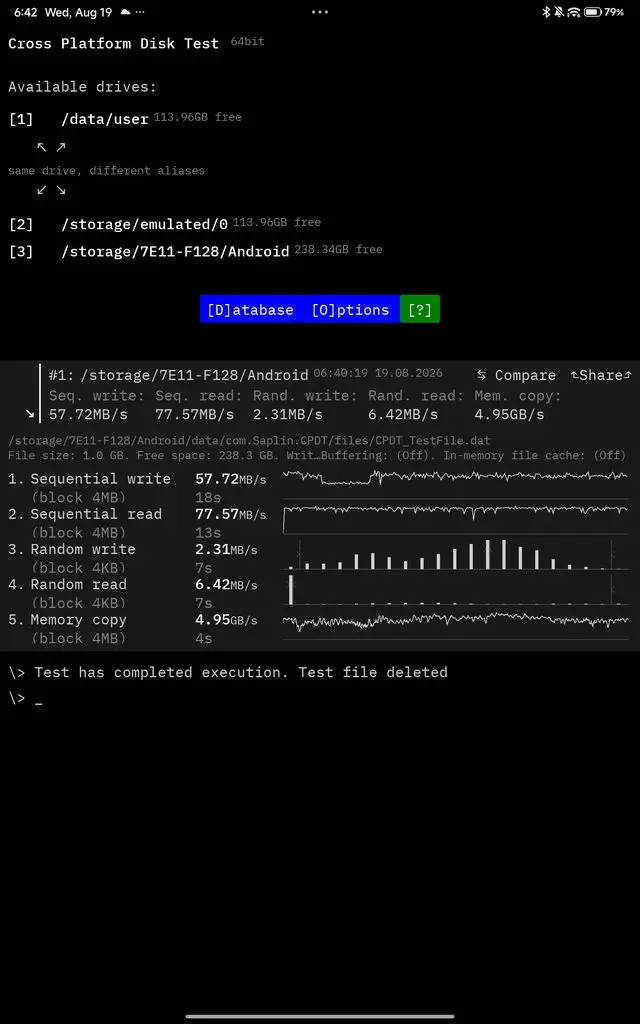Viewport: 640px width, 1024px height.
Task: Click the '#1: /storage/7E11-F128/Android' result title
Action: pyautogui.click(x=178, y=376)
